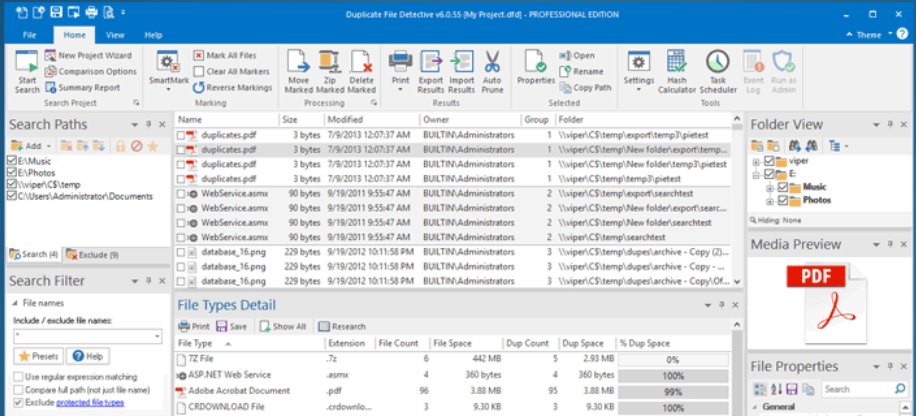This screenshot has width=916, height=418.
Task: Open the File menu tab
Action: [29, 35]
